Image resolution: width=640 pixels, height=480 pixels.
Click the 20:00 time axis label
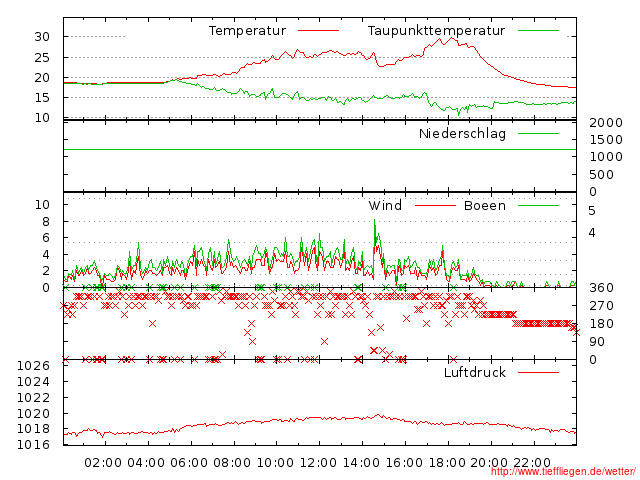point(489,463)
